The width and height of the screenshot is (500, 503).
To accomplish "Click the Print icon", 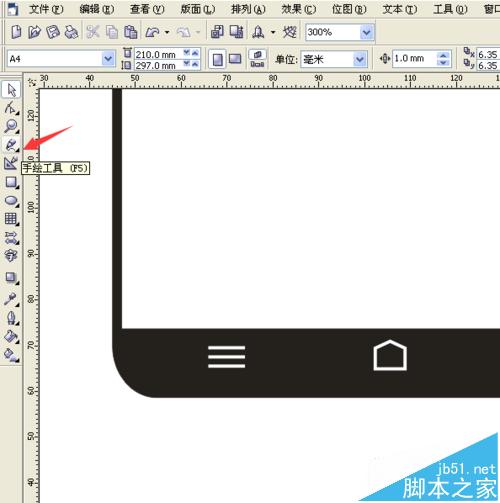I will coord(71,32).
